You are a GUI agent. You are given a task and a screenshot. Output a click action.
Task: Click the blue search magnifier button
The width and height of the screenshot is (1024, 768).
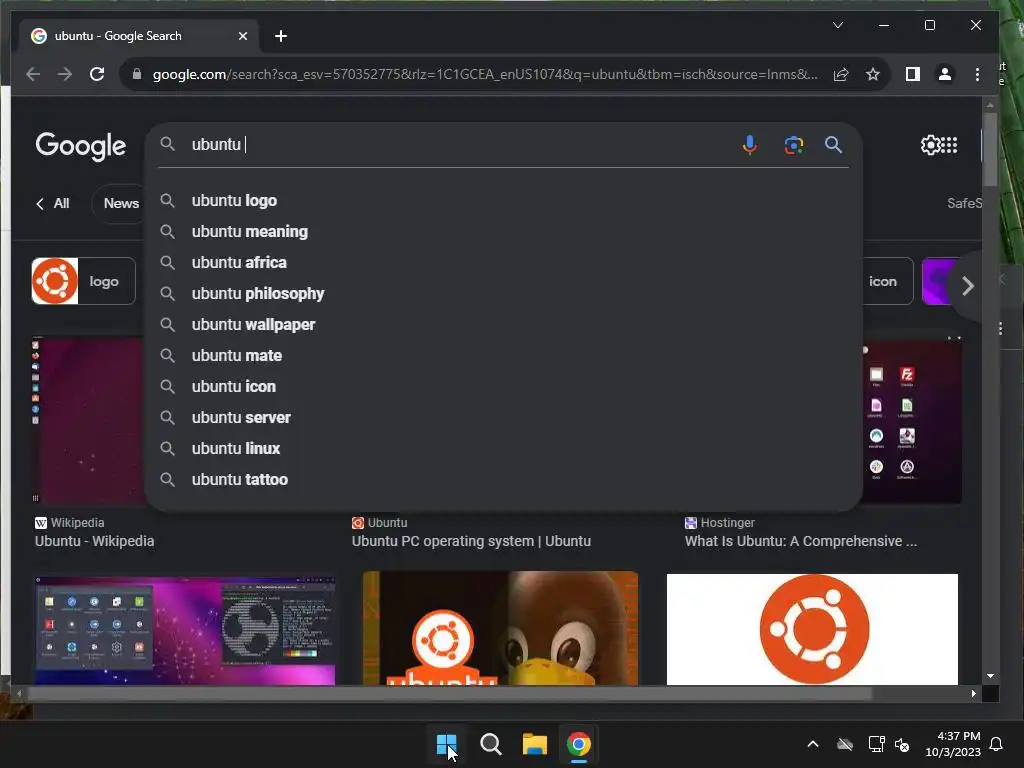833,144
